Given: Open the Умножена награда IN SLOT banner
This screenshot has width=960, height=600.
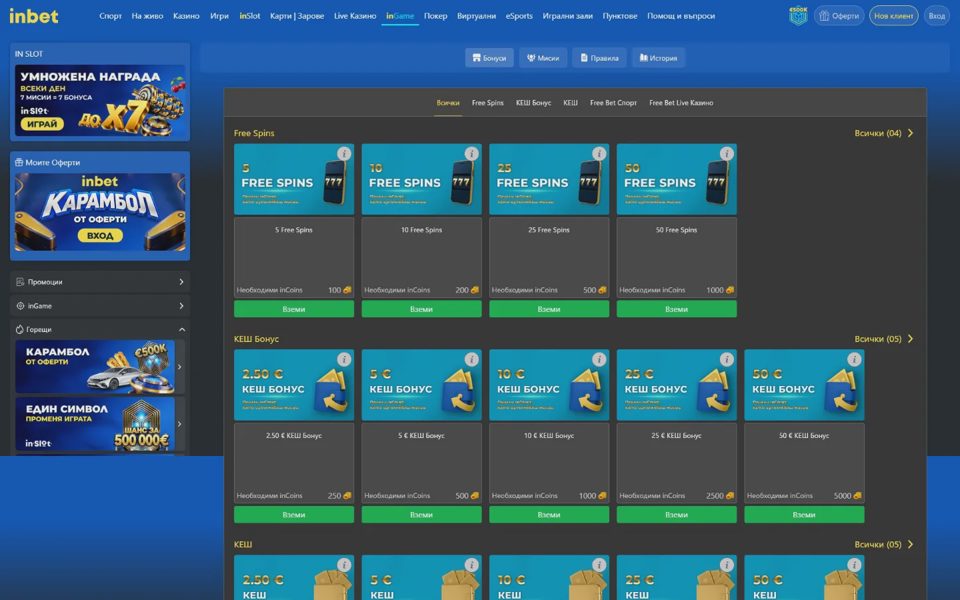Looking at the screenshot, I should (100, 101).
